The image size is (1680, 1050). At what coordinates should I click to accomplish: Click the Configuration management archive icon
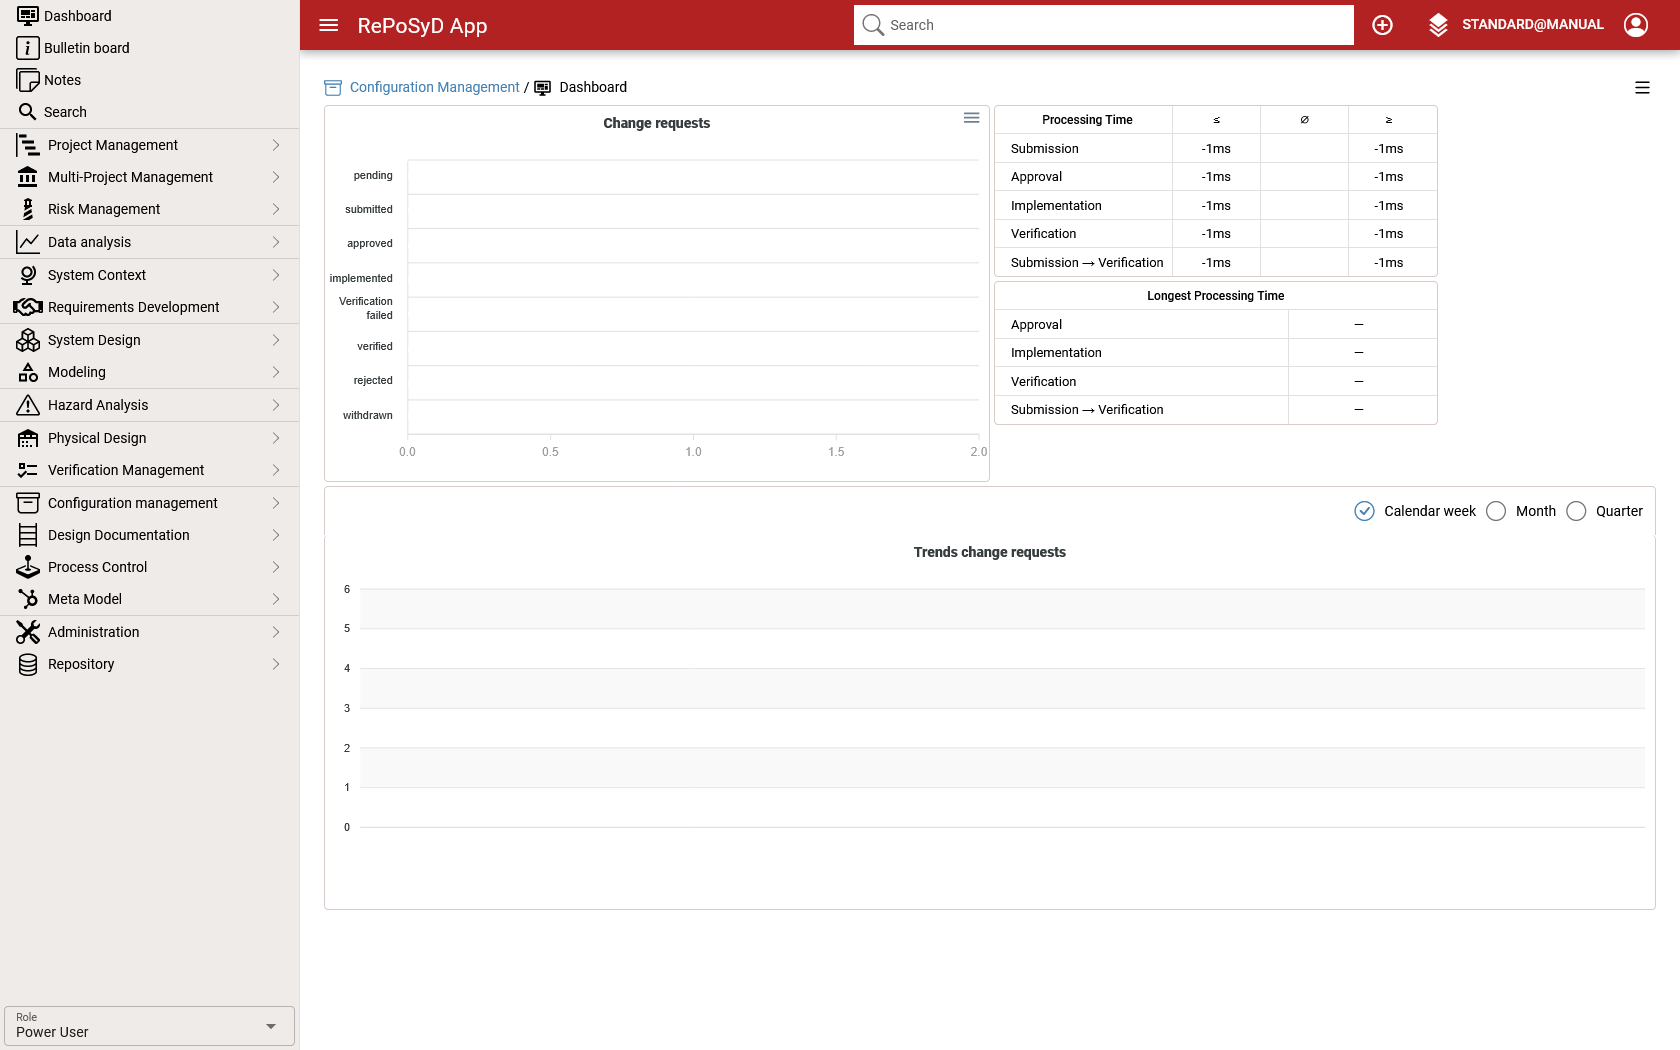[28, 503]
